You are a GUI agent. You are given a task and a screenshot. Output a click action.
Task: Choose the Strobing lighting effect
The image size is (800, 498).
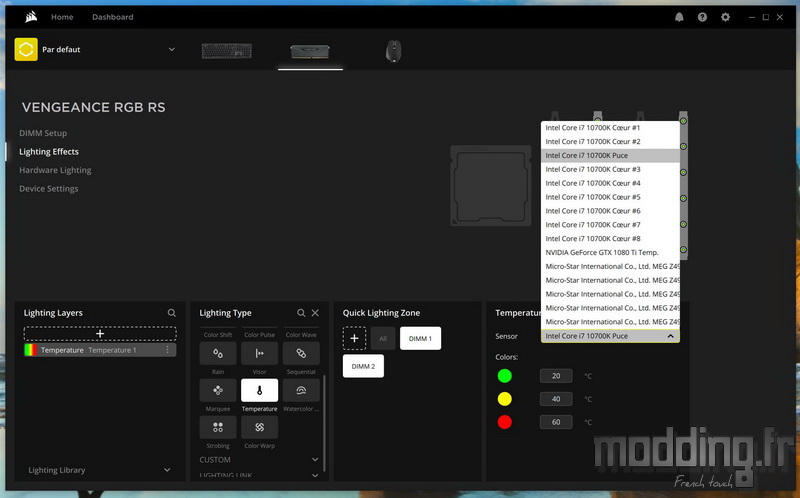coord(218,427)
